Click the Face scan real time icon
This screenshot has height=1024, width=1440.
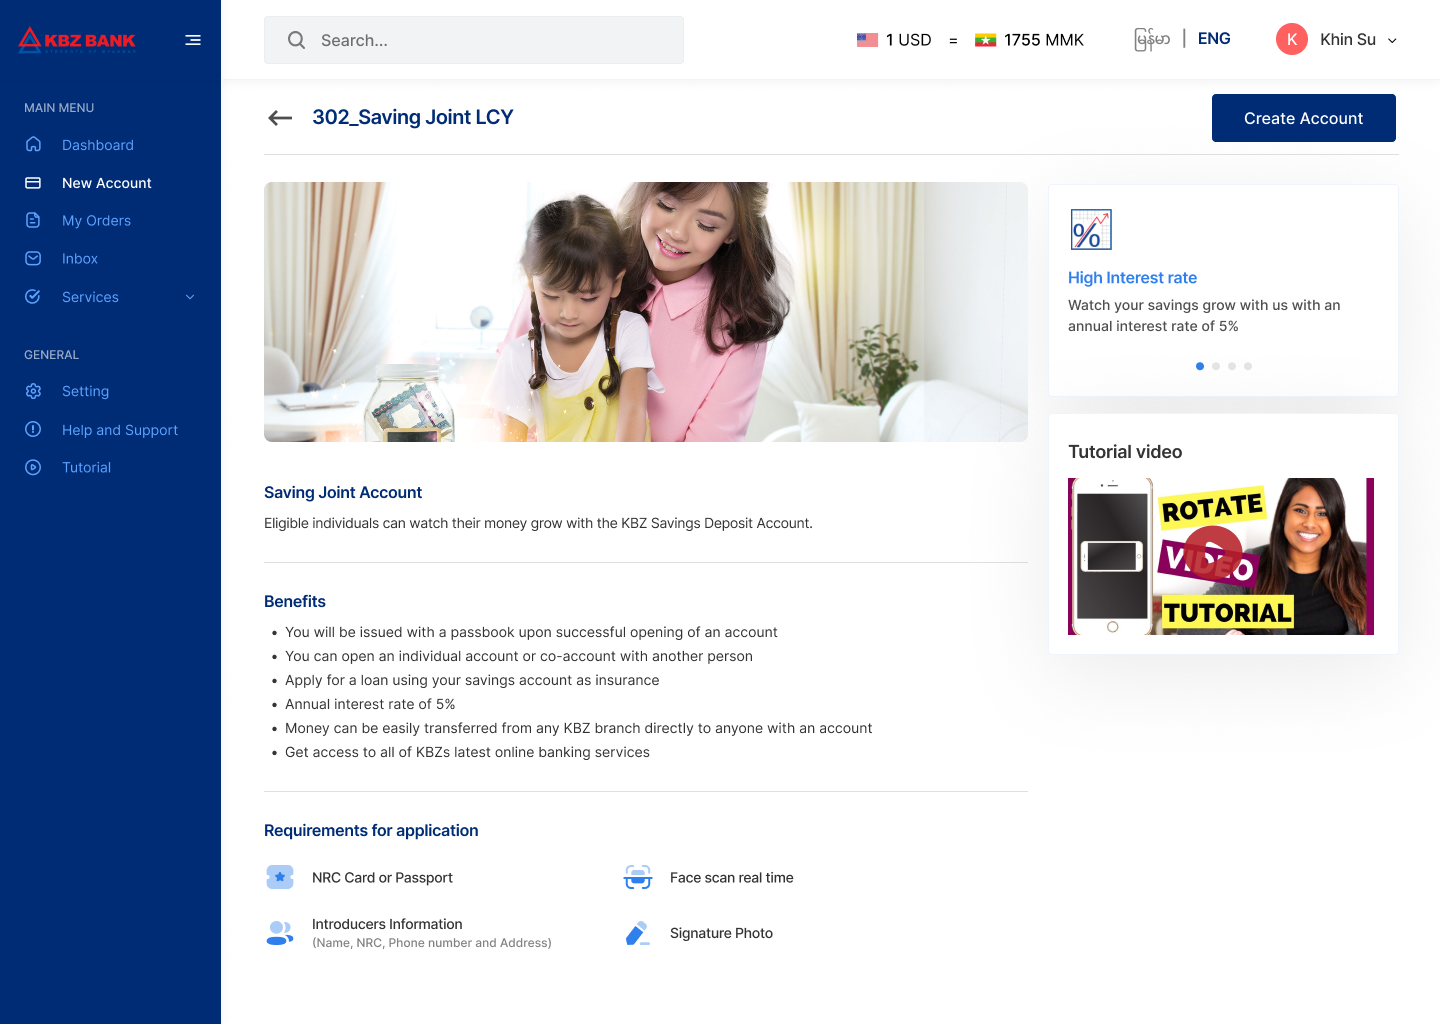[638, 877]
